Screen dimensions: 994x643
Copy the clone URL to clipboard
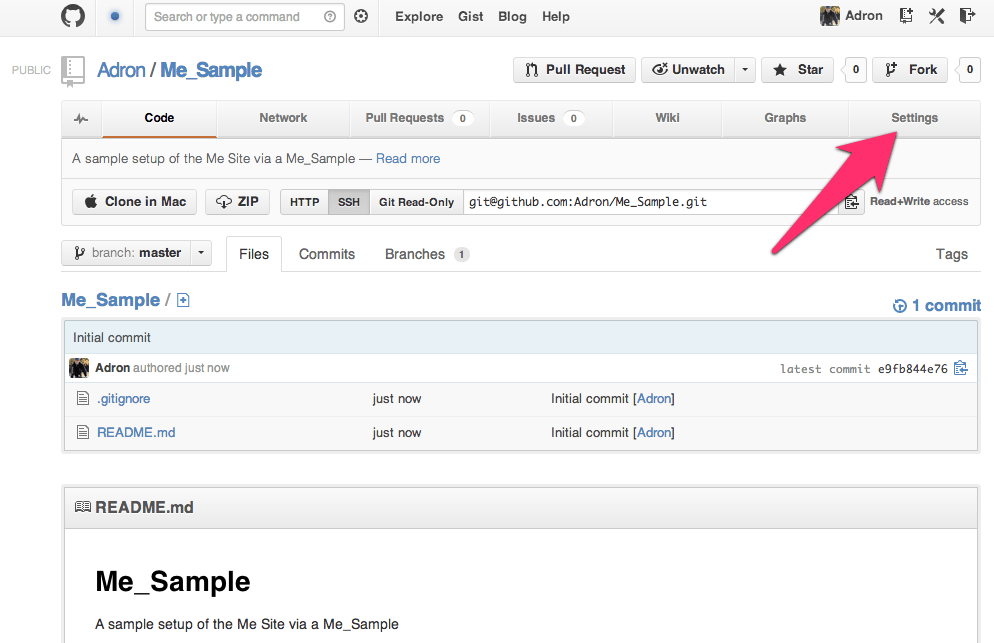coord(851,202)
